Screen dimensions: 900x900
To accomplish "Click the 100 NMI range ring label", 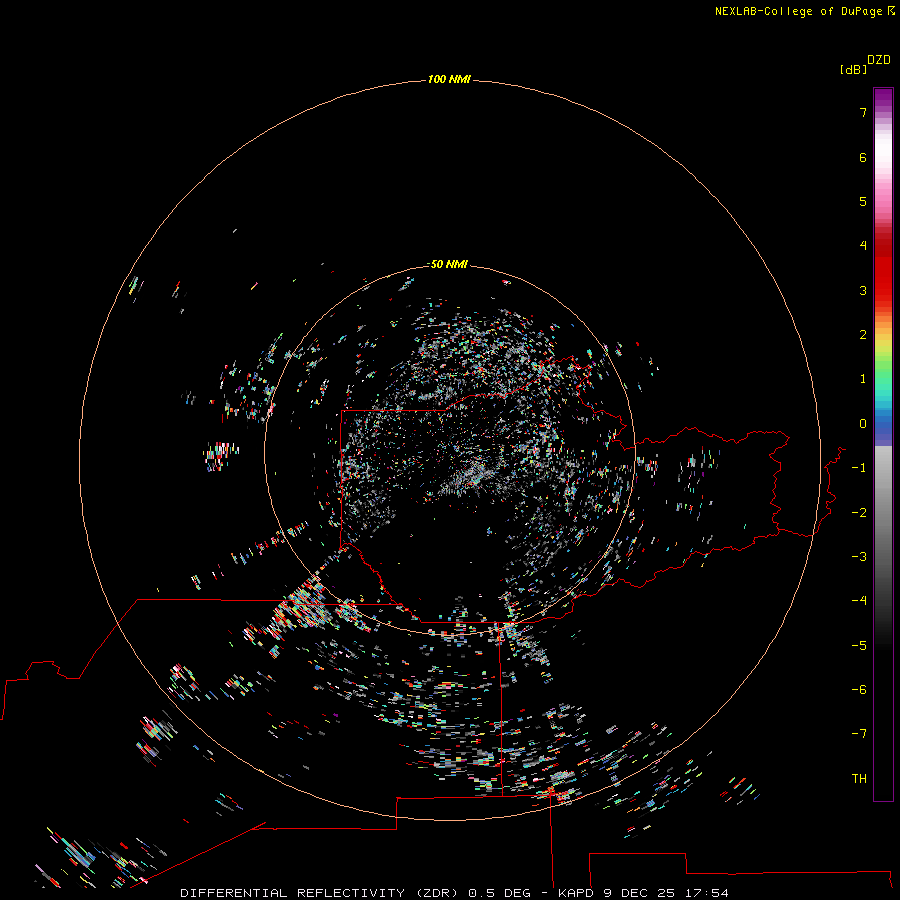I will tap(449, 79).
